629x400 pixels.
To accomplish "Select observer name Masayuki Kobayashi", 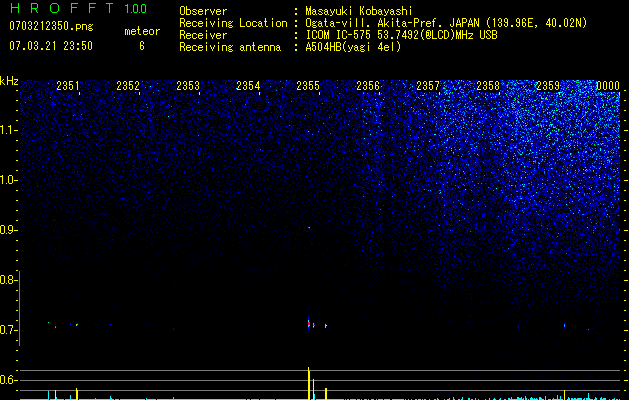I will tap(359, 11).
